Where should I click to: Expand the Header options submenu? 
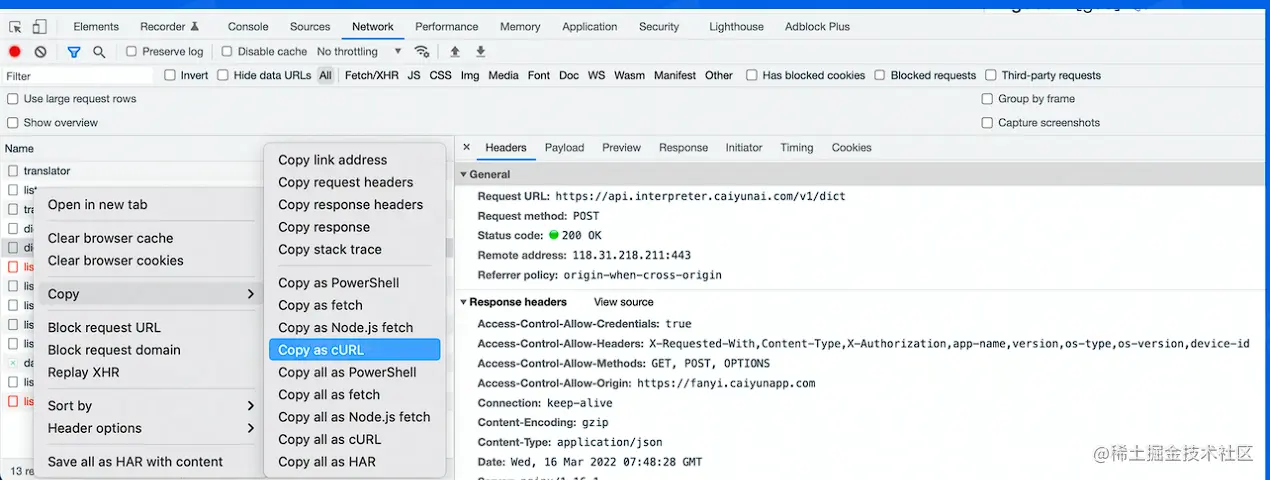click(151, 428)
